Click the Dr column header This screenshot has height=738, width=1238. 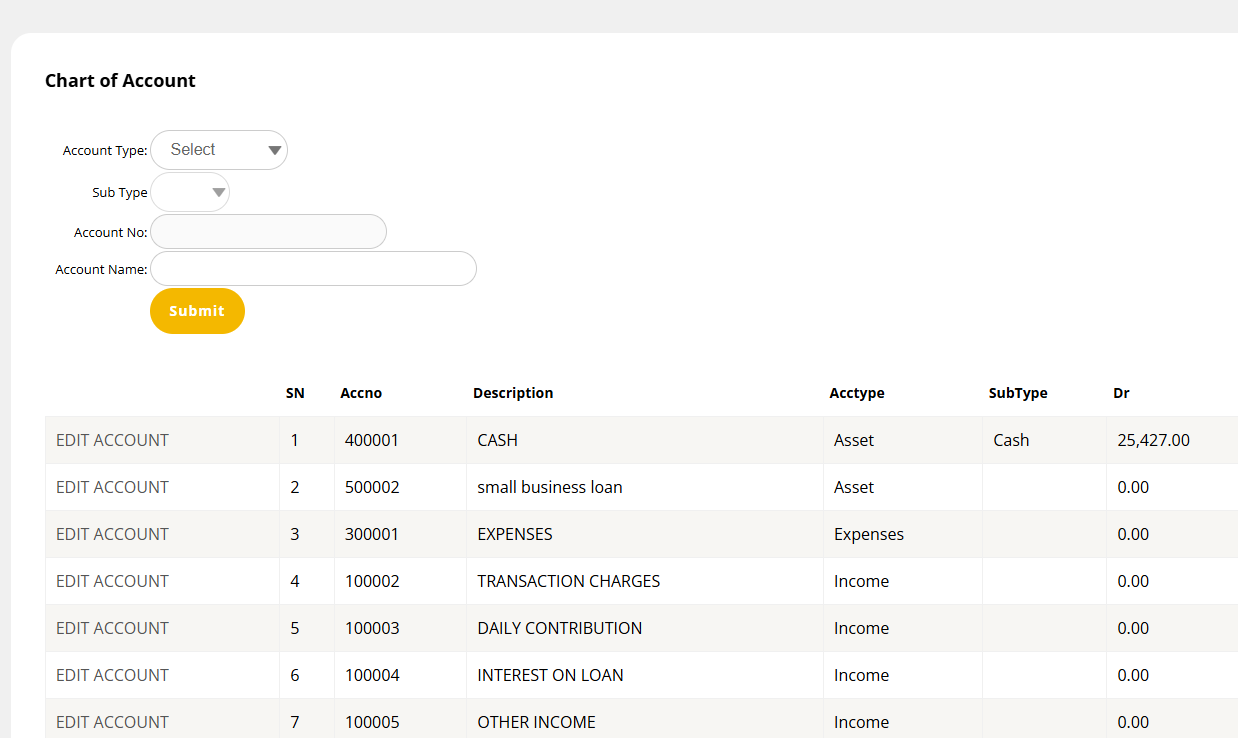[x=1121, y=393]
